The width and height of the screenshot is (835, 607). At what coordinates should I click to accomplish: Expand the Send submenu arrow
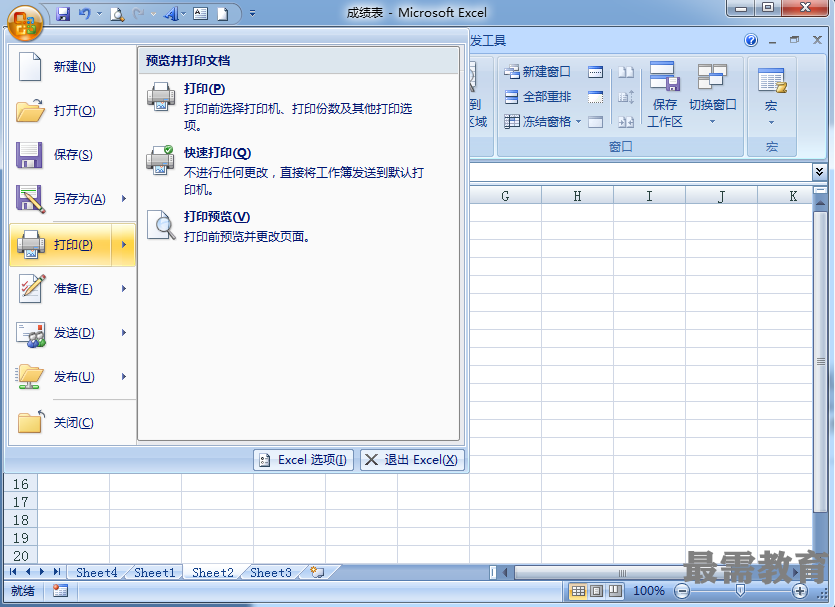tap(124, 333)
